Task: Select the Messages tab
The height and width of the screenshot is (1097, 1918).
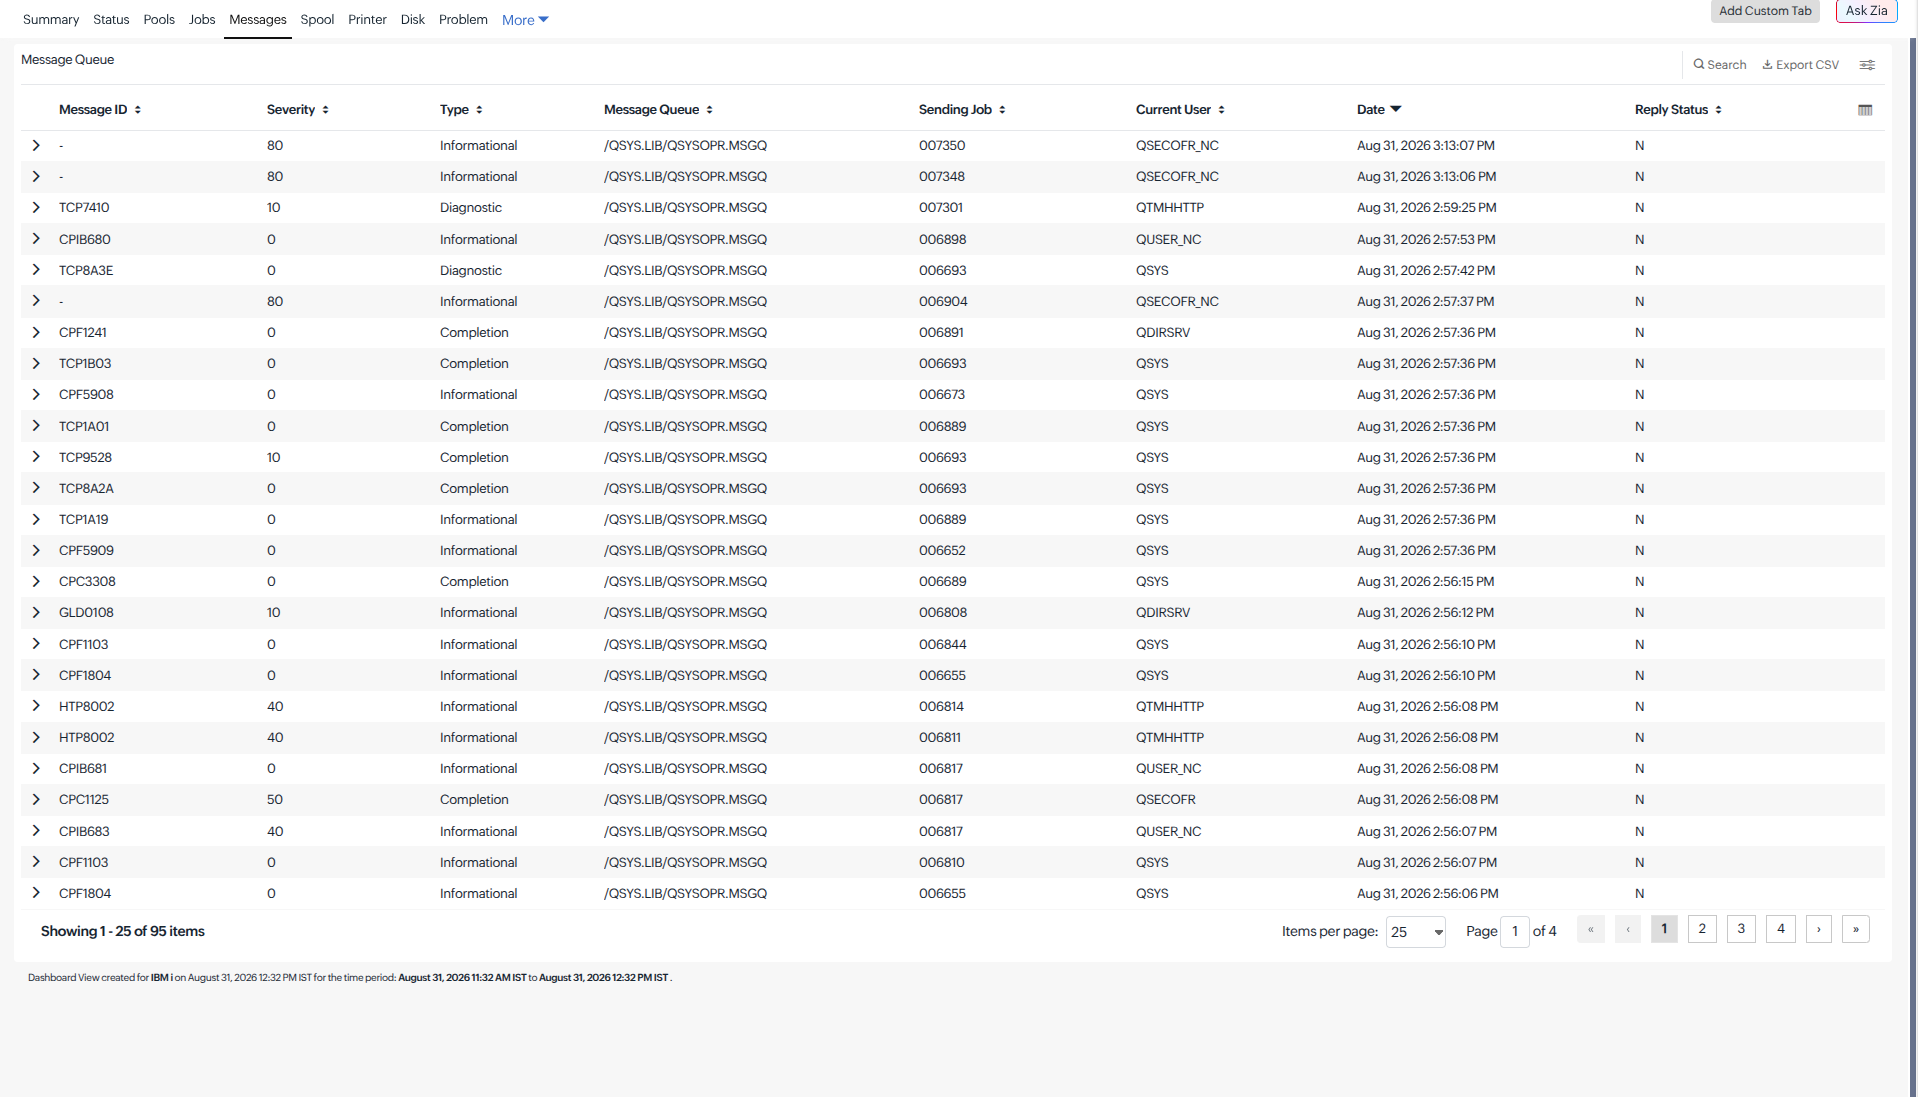Action: pos(258,20)
